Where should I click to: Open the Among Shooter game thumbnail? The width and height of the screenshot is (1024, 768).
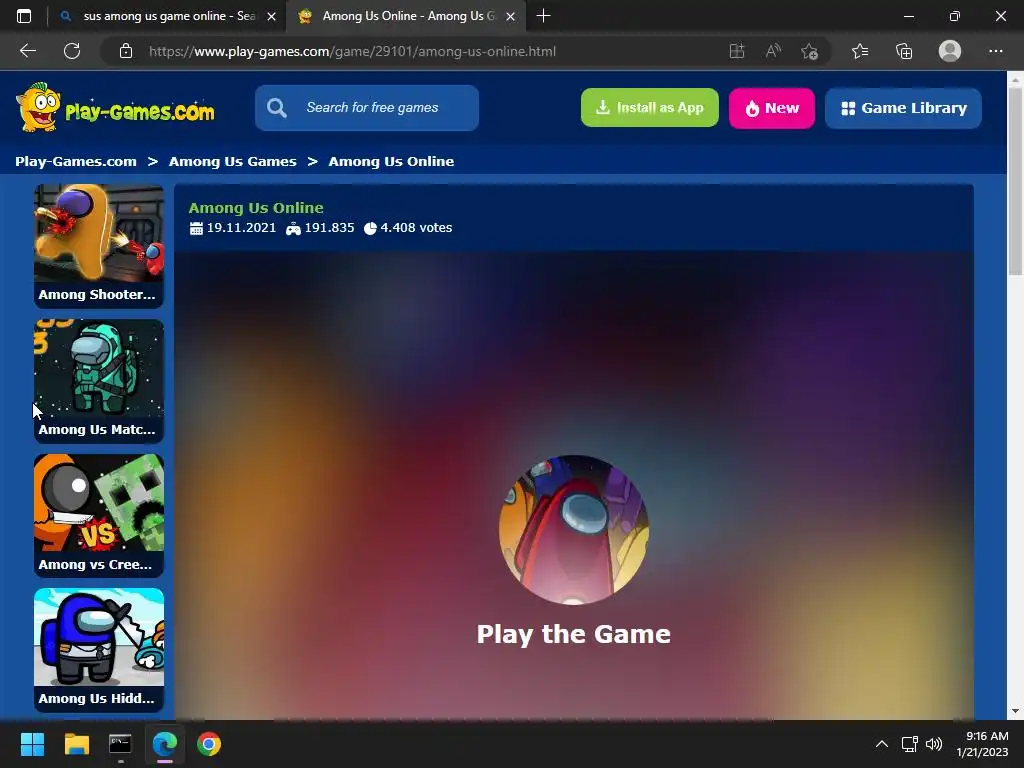click(99, 245)
